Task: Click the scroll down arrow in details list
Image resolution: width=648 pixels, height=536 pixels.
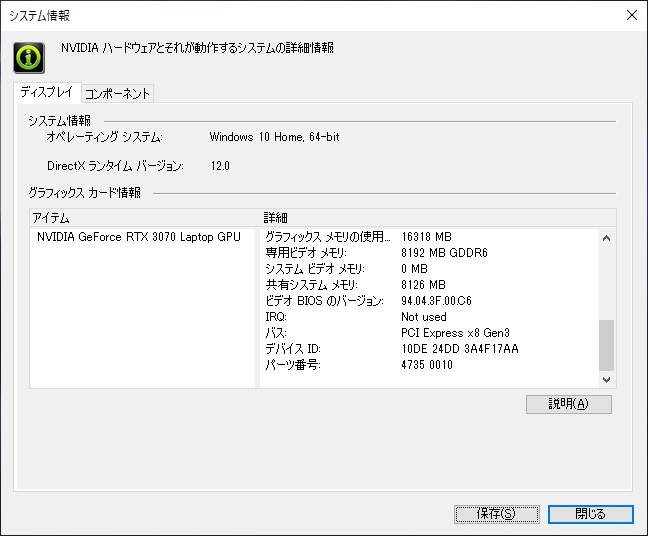Action: [x=606, y=379]
